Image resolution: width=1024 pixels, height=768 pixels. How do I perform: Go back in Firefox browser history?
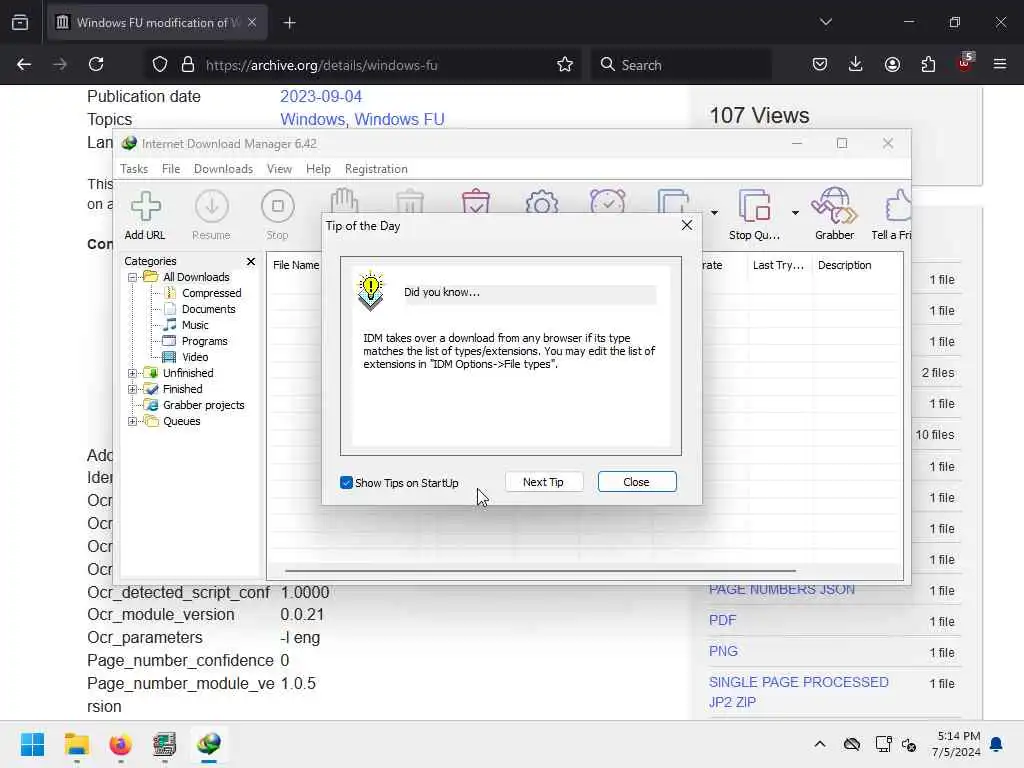24,64
